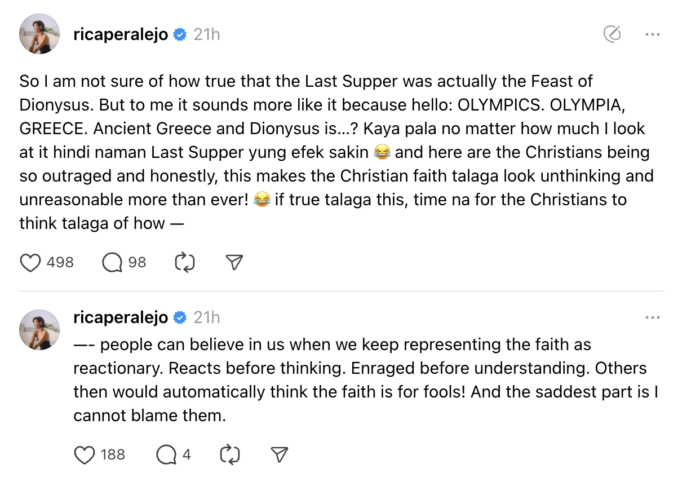Click the circular pencil icon beside first post's menu

(612, 34)
